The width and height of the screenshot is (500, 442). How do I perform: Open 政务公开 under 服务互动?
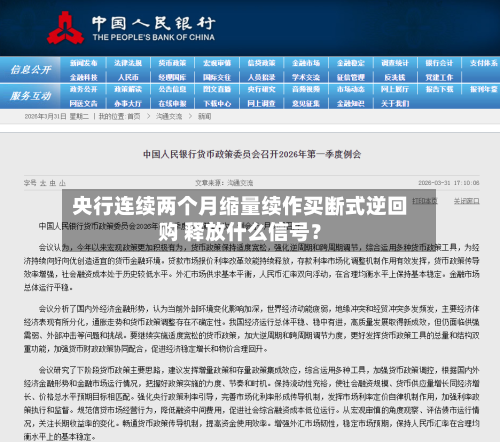pos(84,89)
